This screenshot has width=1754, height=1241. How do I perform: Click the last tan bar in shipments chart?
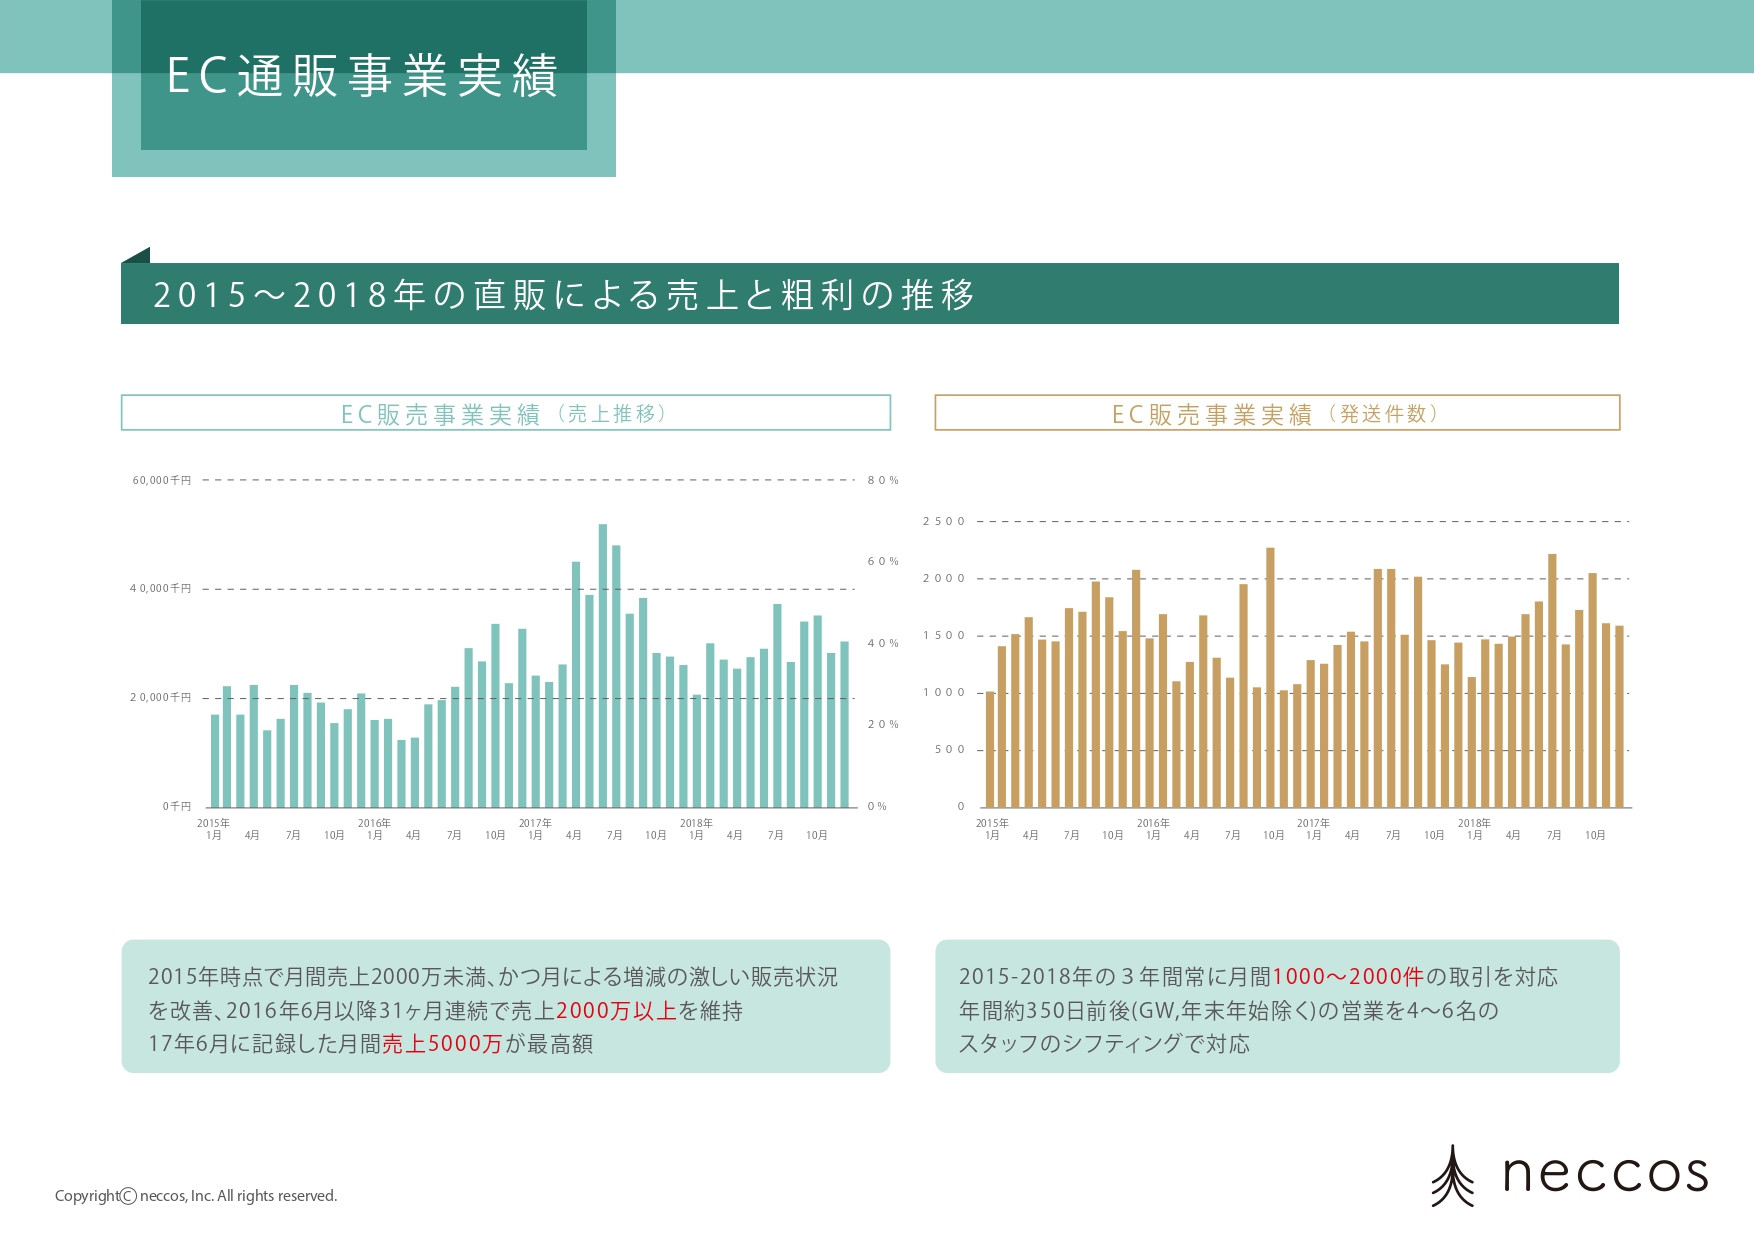(x=1619, y=716)
